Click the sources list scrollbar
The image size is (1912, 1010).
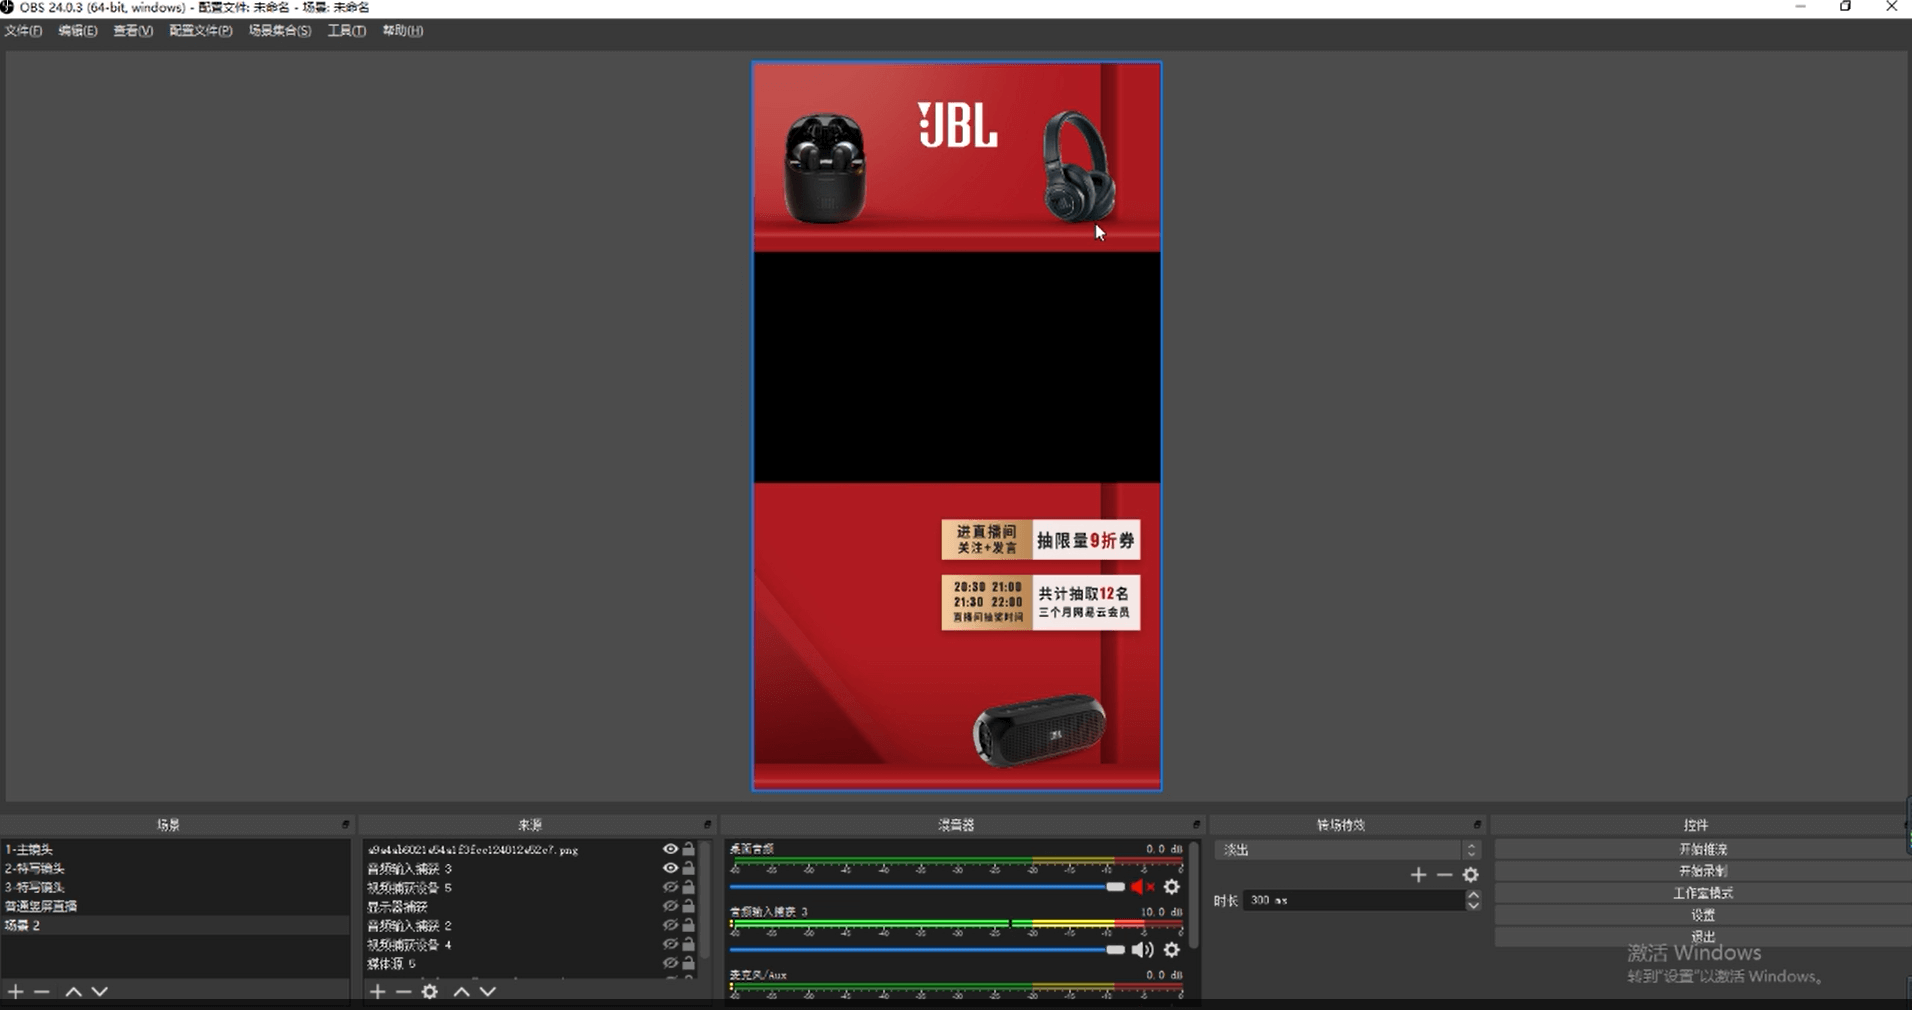tap(706, 898)
